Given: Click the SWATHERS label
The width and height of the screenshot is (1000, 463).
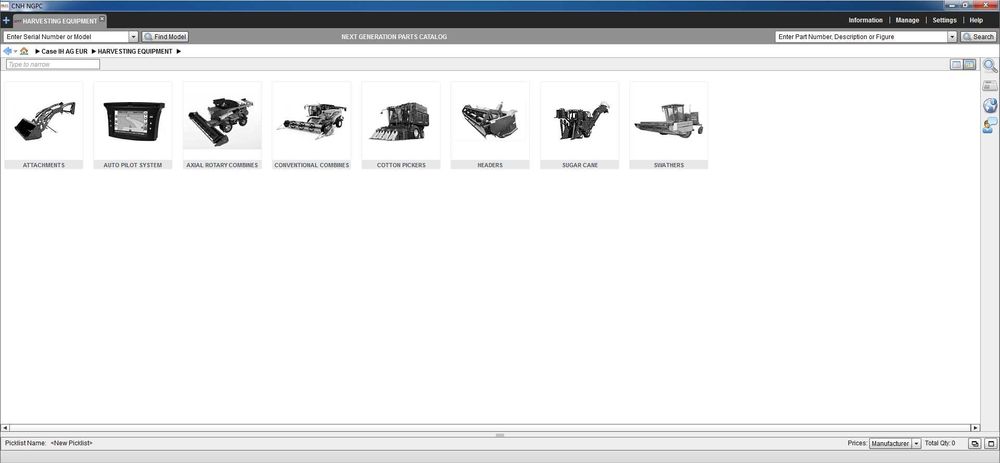Looking at the screenshot, I should 669,165.
